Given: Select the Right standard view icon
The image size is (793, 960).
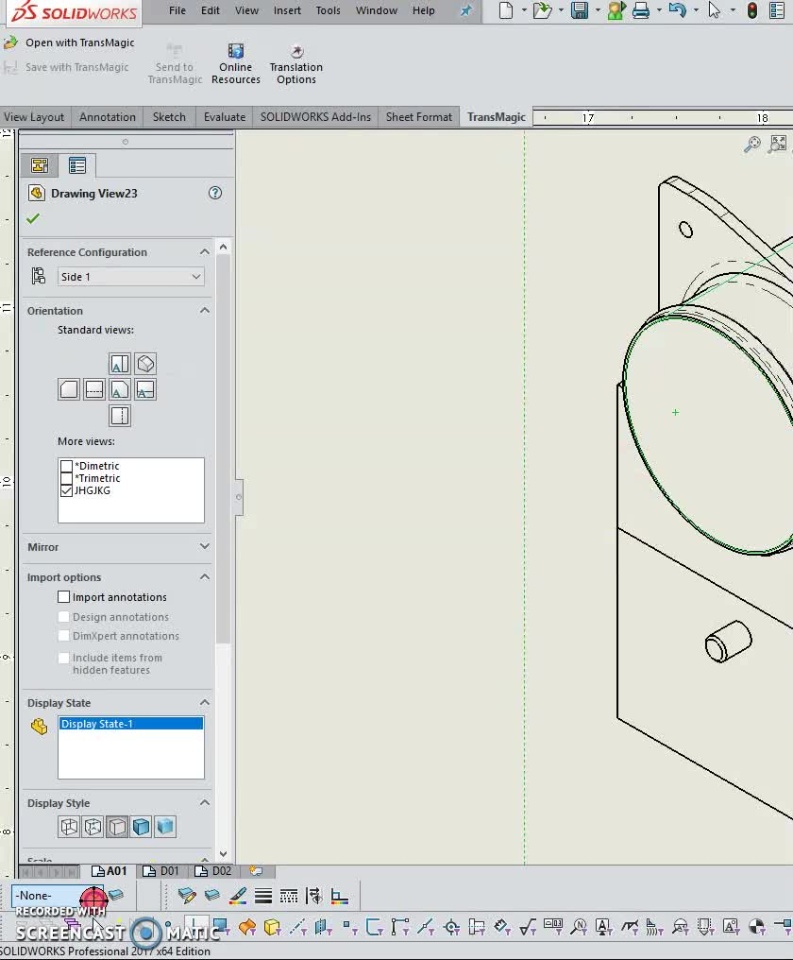Looking at the screenshot, I should pos(146,389).
